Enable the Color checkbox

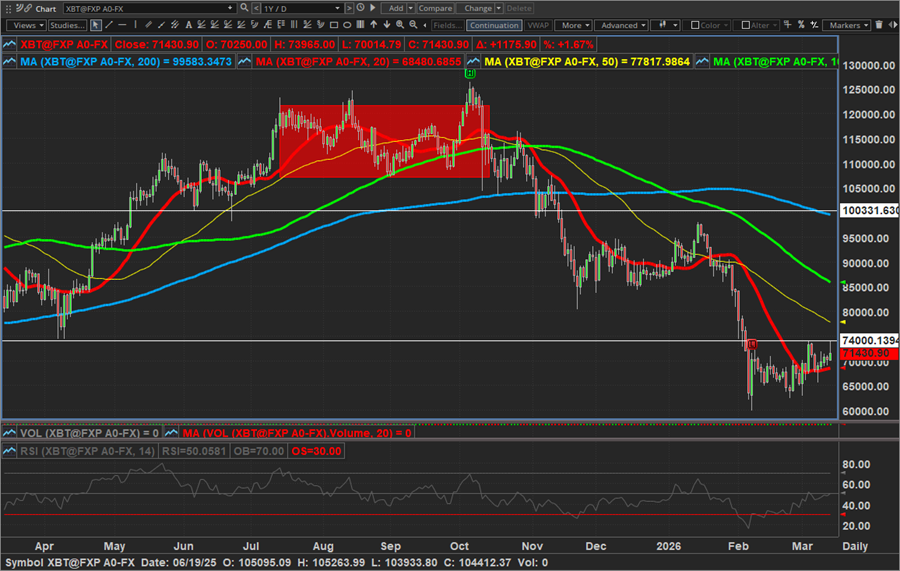(696, 25)
